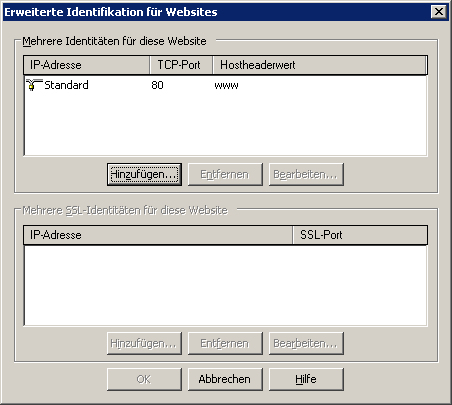The width and height of the screenshot is (452, 405).
Task: Sort by TCP-Port column header
Action: coord(181,65)
